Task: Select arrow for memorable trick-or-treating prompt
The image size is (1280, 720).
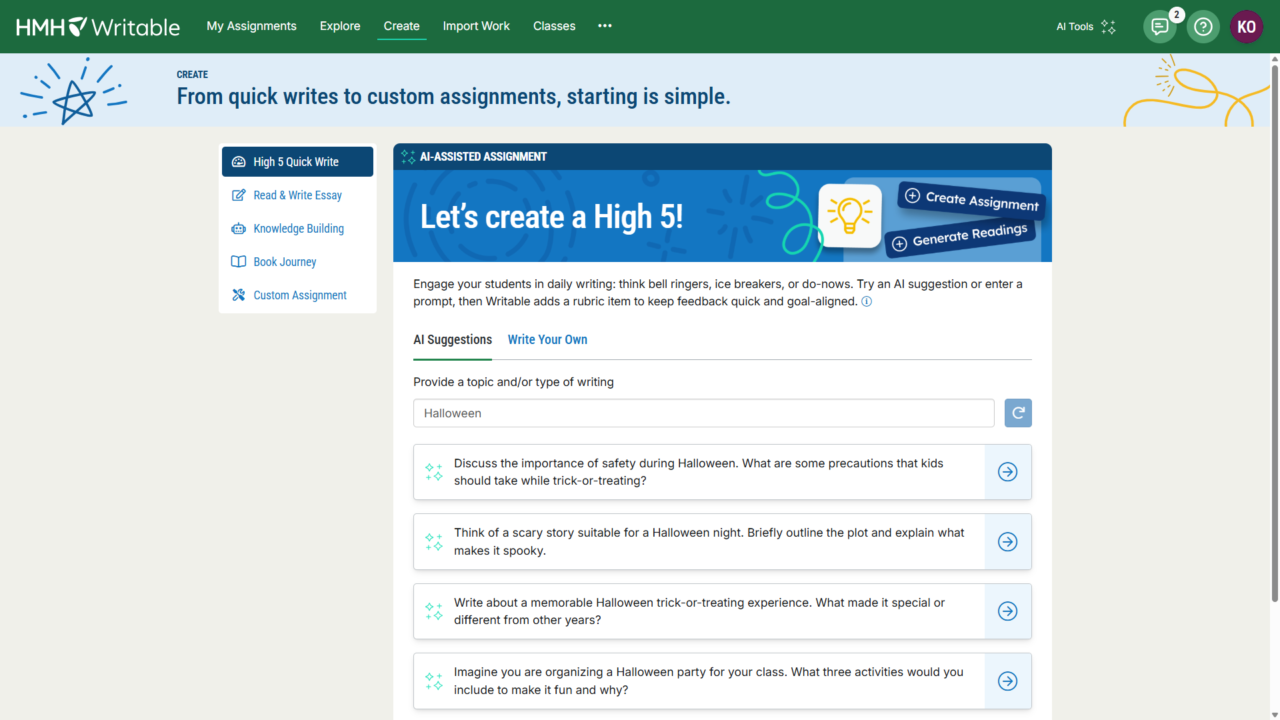Action: point(1008,611)
